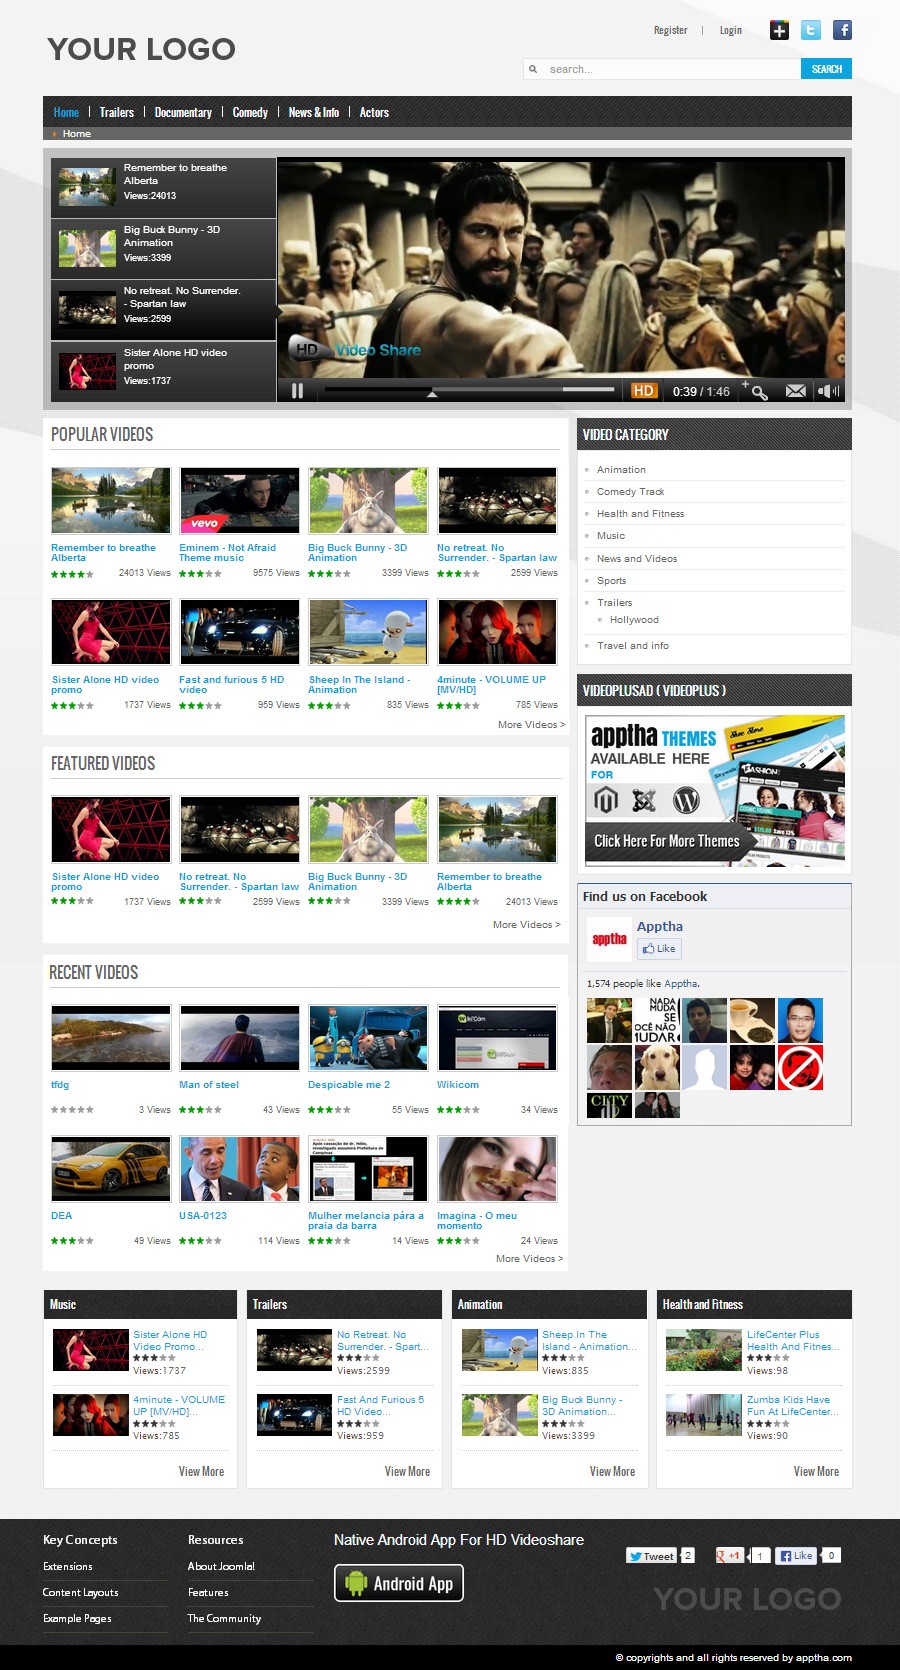Viewport: 900px width, 1670px height.
Task: Like Apptha in the Facebook widget
Action: click(659, 949)
